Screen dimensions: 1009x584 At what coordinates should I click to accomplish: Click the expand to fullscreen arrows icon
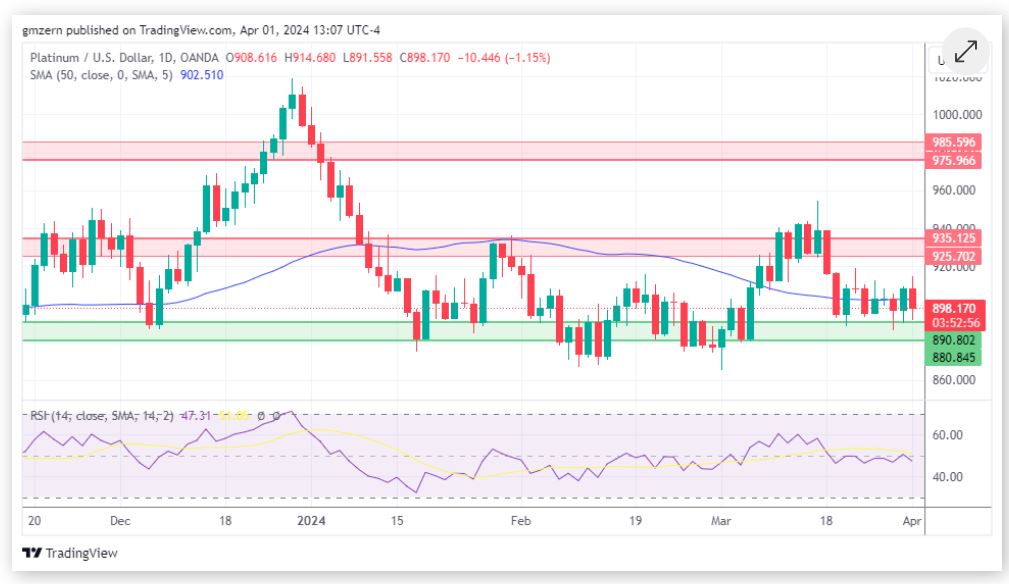(965, 52)
